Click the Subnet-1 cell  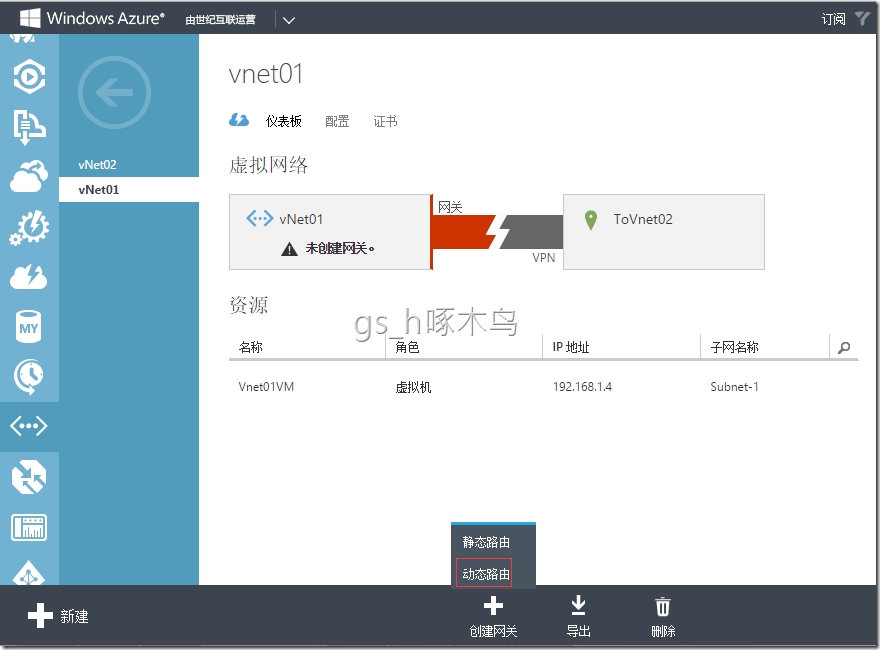(x=735, y=387)
